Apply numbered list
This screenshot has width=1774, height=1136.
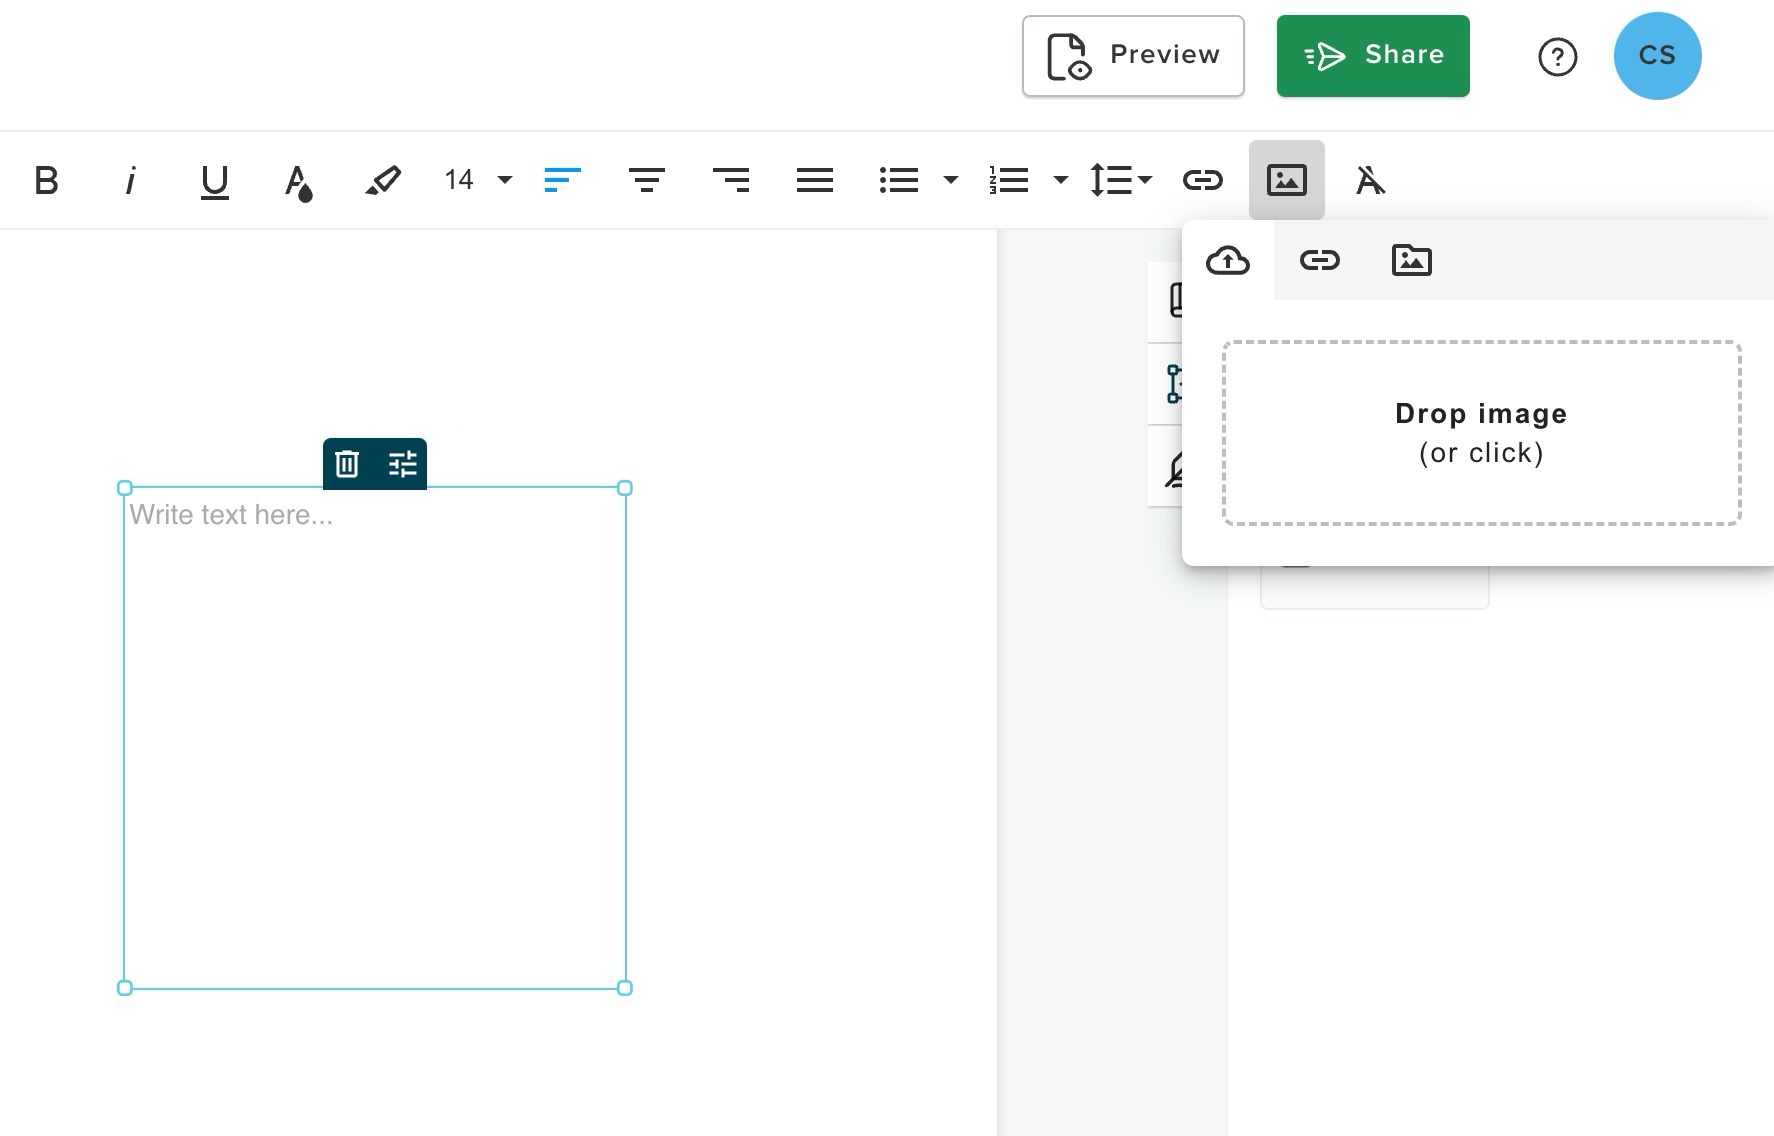pyautogui.click(x=1008, y=180)
